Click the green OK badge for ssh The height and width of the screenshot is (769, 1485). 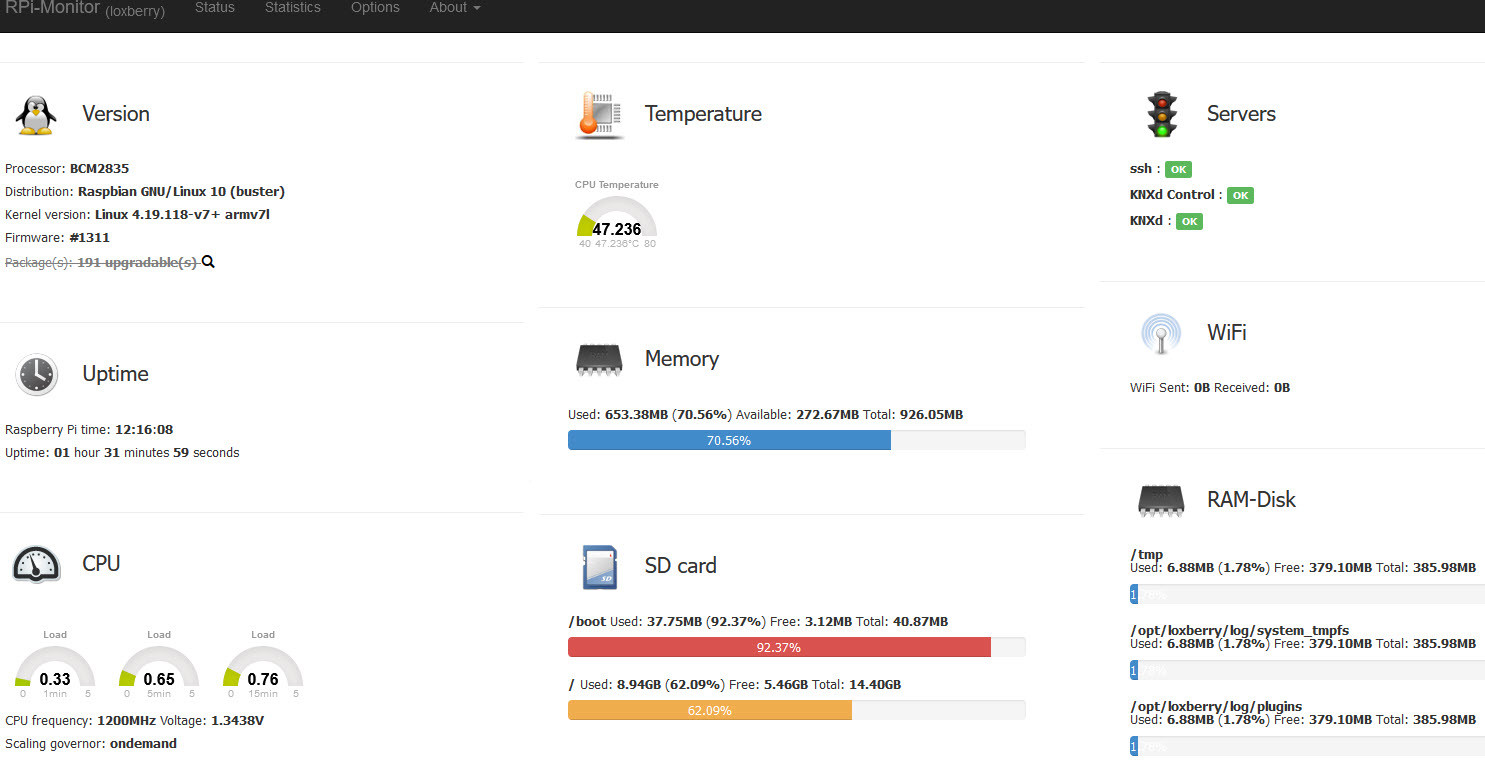(1178, 170)
